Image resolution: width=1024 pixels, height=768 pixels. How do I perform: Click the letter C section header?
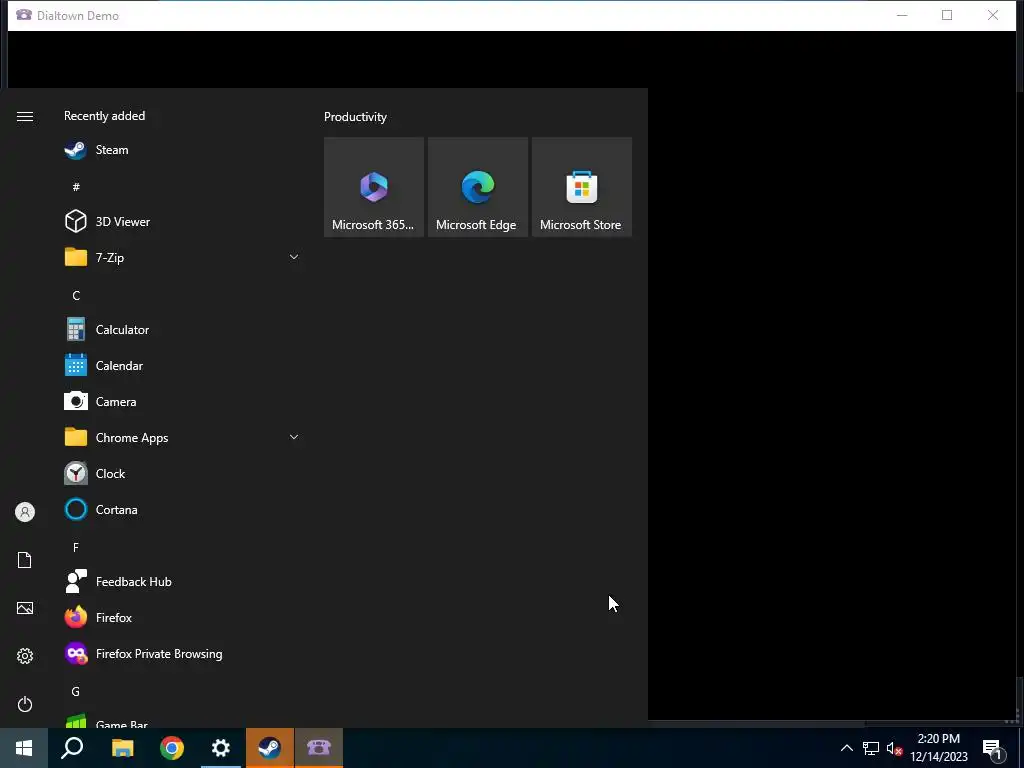(76, 296)
